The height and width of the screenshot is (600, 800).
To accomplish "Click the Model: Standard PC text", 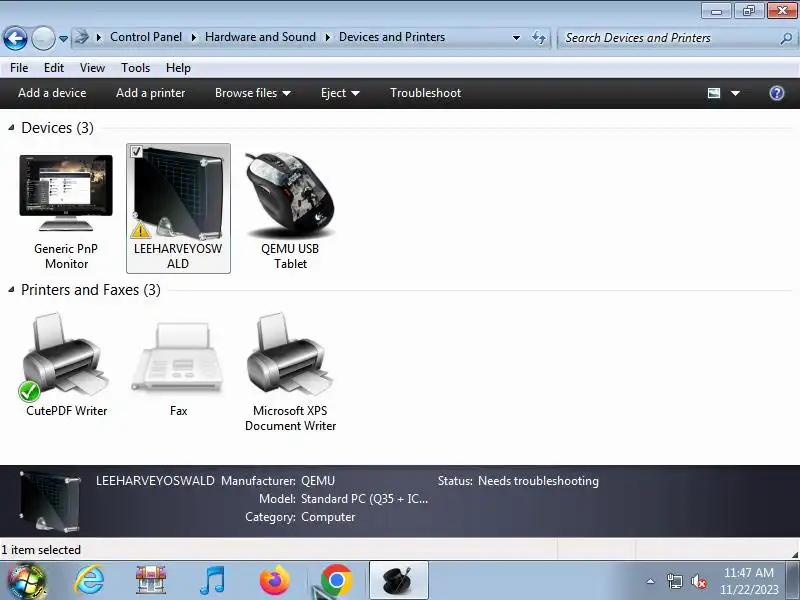I will (x=343, y=498).
